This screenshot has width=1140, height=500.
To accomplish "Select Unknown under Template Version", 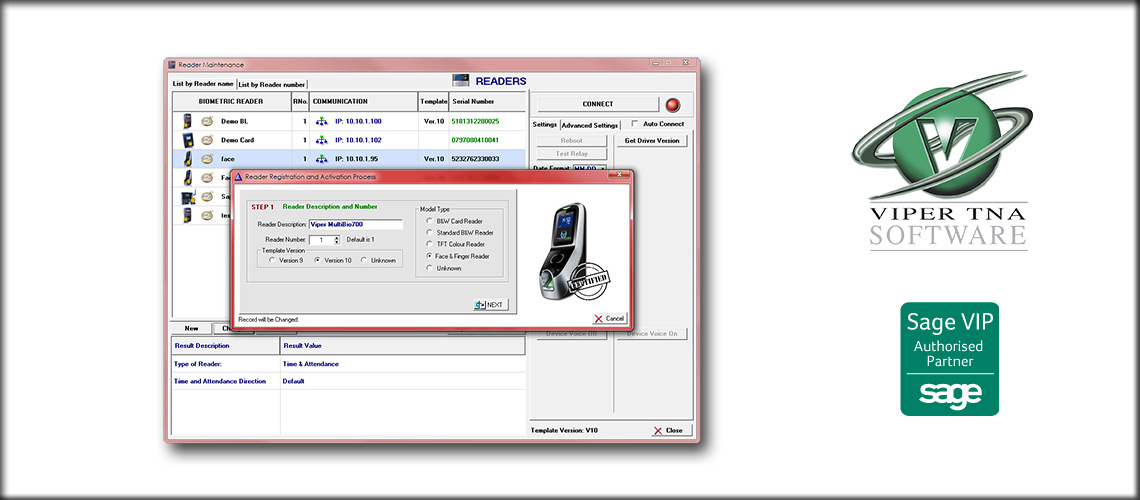I will [x=364, y=260].
